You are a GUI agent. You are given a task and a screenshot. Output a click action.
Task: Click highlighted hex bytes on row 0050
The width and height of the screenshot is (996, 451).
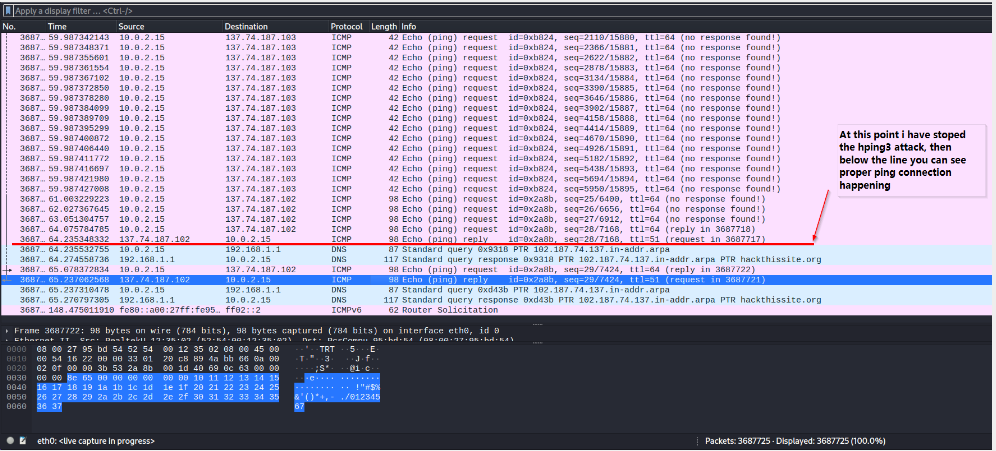tap(158, 397)
